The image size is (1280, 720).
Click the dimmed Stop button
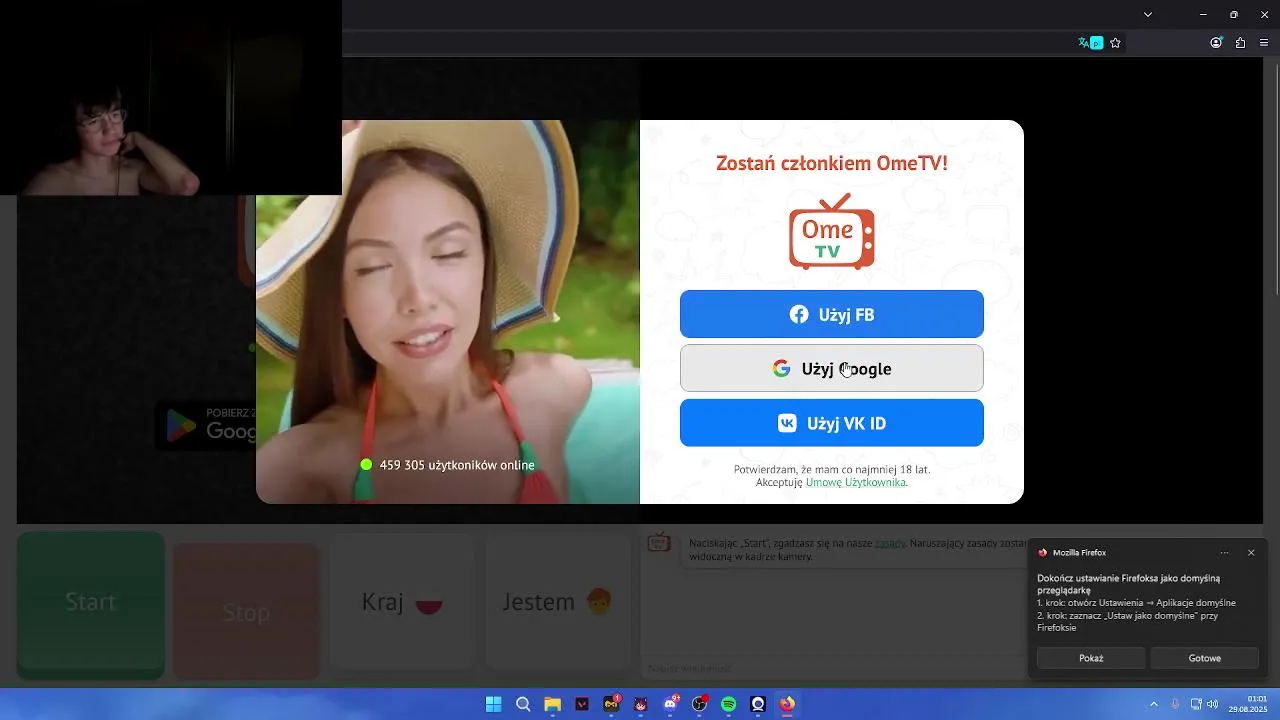coord(246,612)
